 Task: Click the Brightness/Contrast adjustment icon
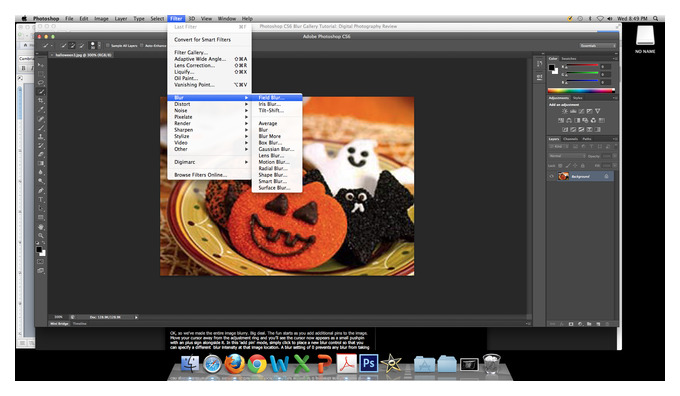point(564,111)
